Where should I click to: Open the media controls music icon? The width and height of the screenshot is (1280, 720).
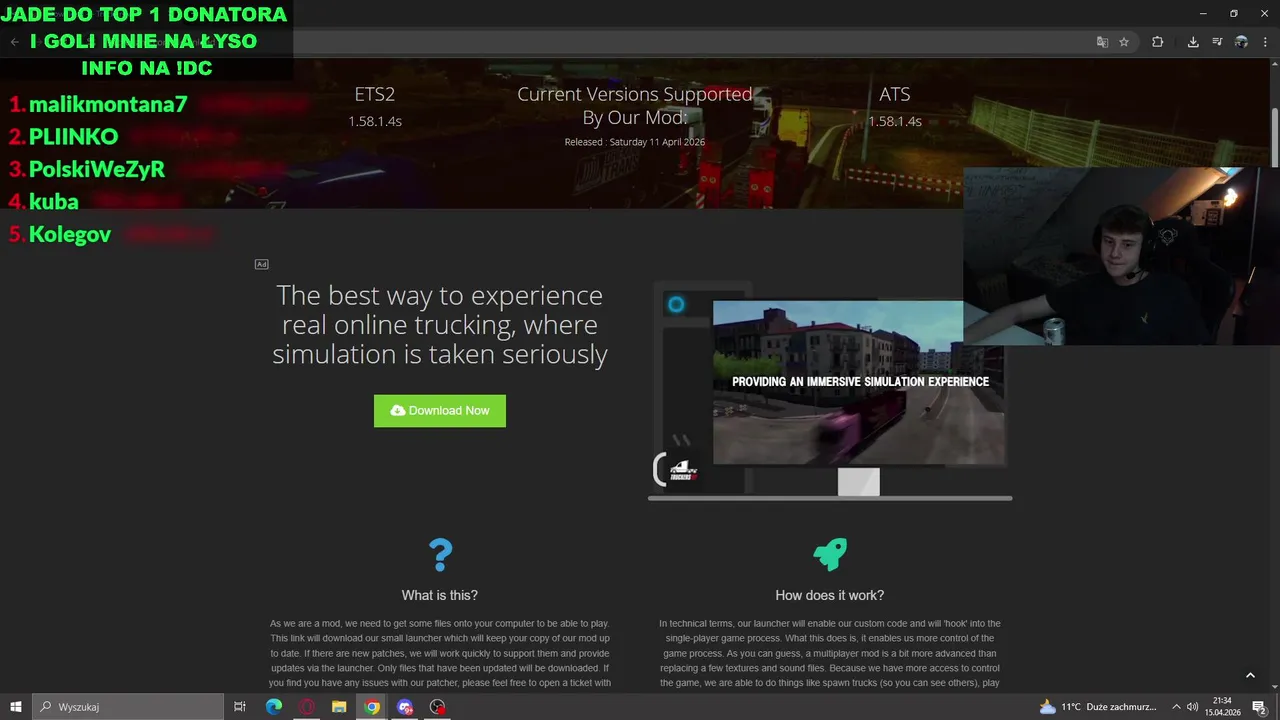(1217, 42)
